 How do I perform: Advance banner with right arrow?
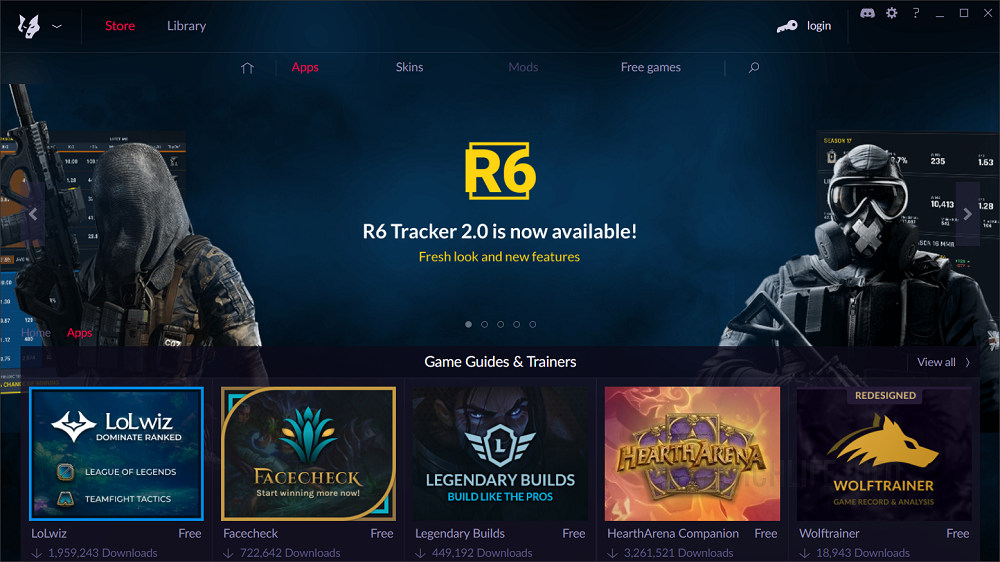pyautogui.click(x=967, y=214)
